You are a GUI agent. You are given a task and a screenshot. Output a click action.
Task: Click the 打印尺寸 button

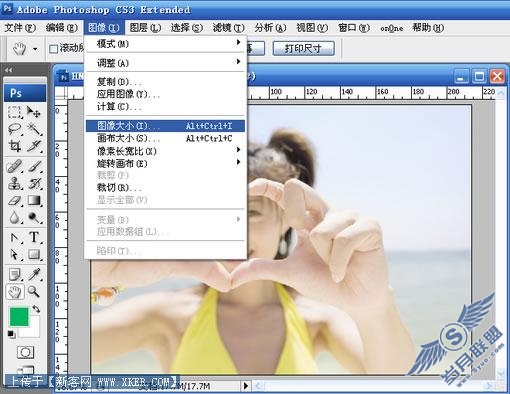point(303,49)
